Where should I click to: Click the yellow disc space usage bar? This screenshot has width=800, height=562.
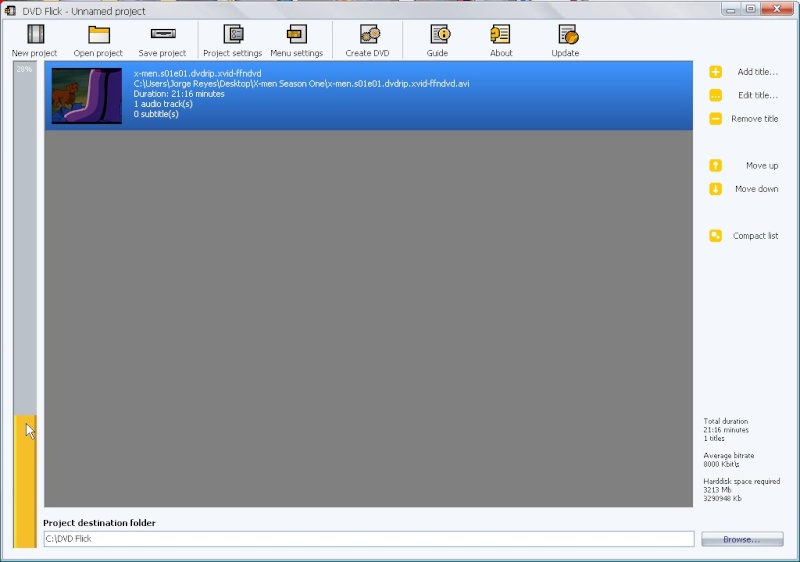click(25, 481)
